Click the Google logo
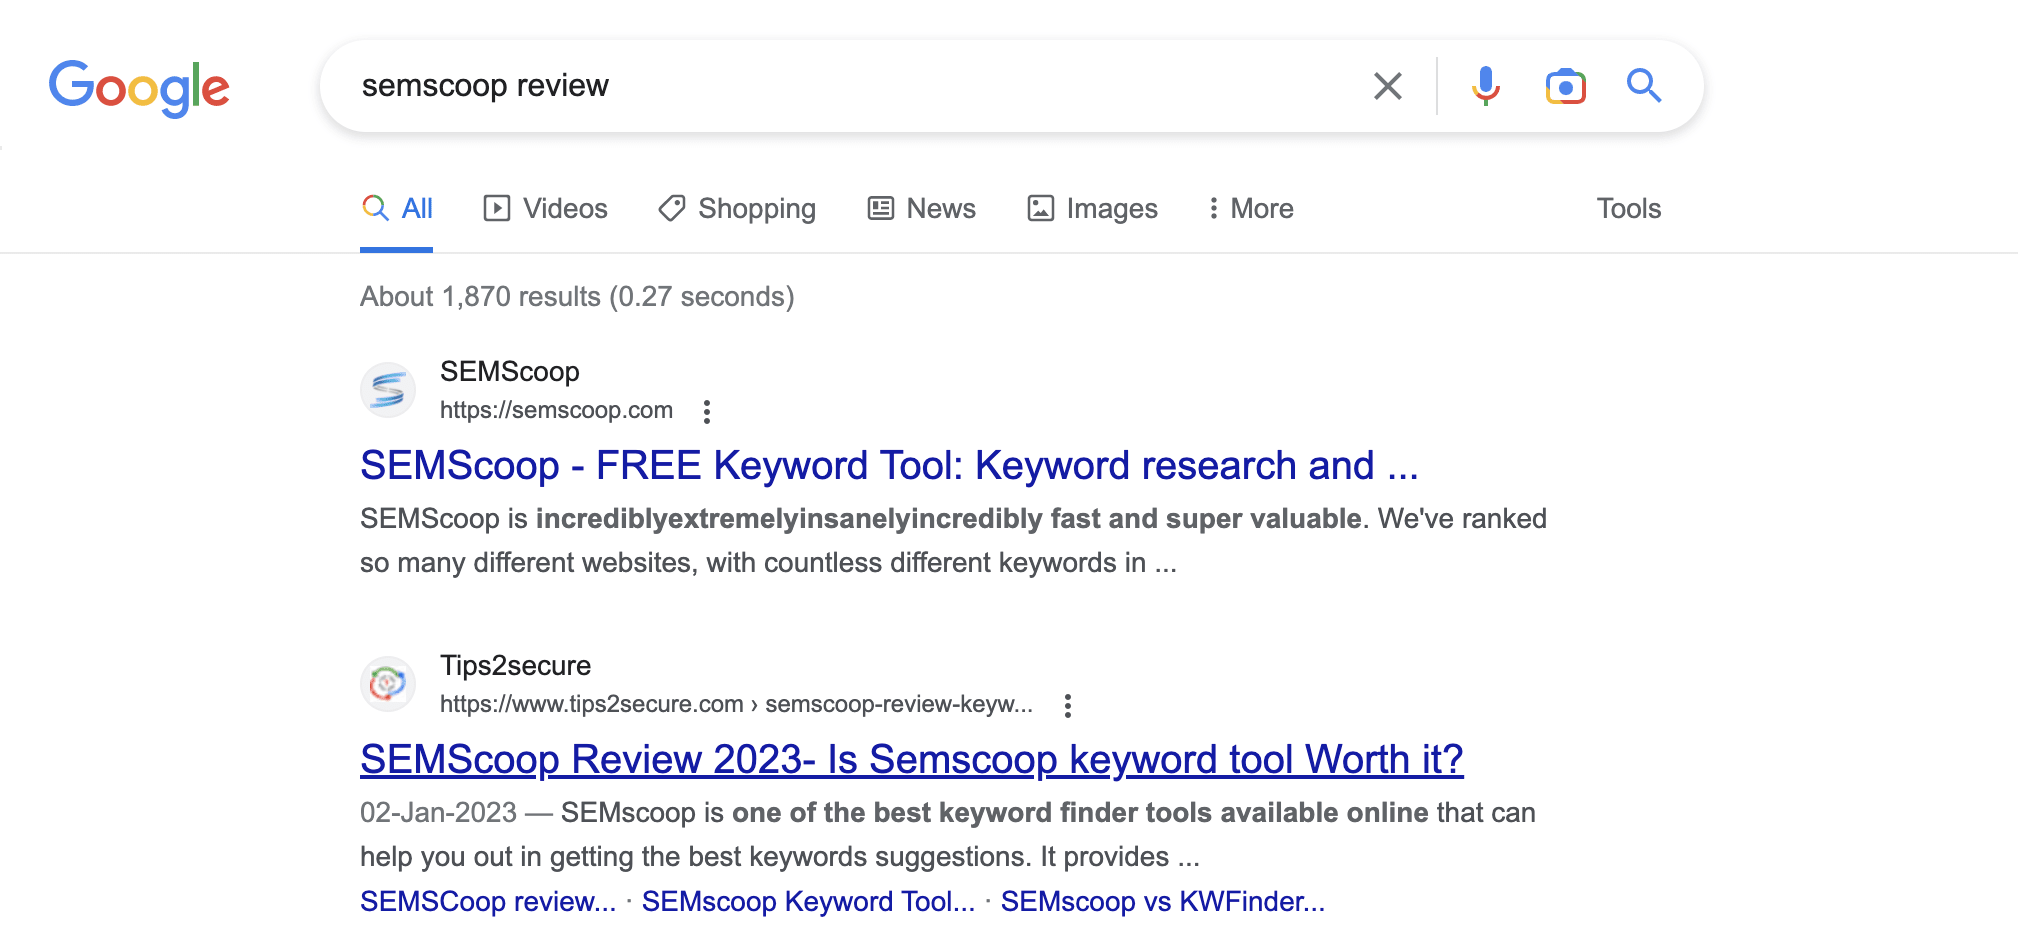The height and width of the screenshot is (946, 2018). point(139,88)
